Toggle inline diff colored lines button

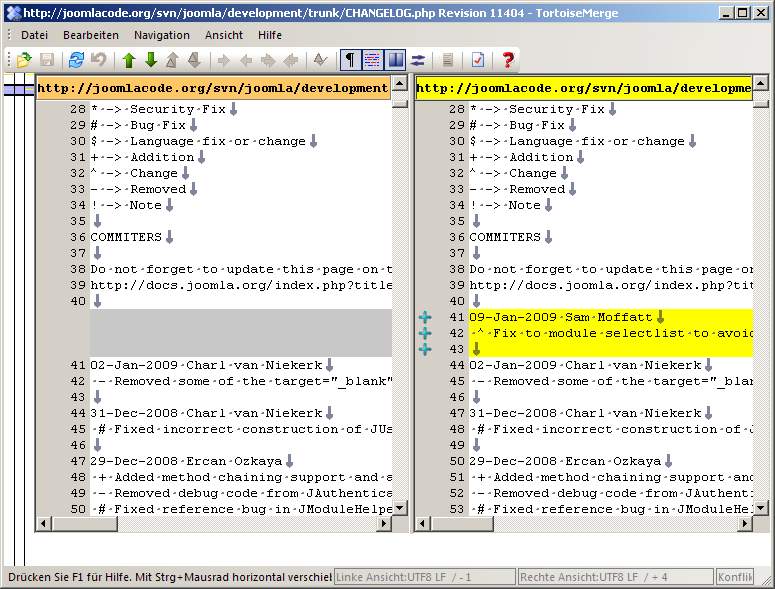pos(373,60)
